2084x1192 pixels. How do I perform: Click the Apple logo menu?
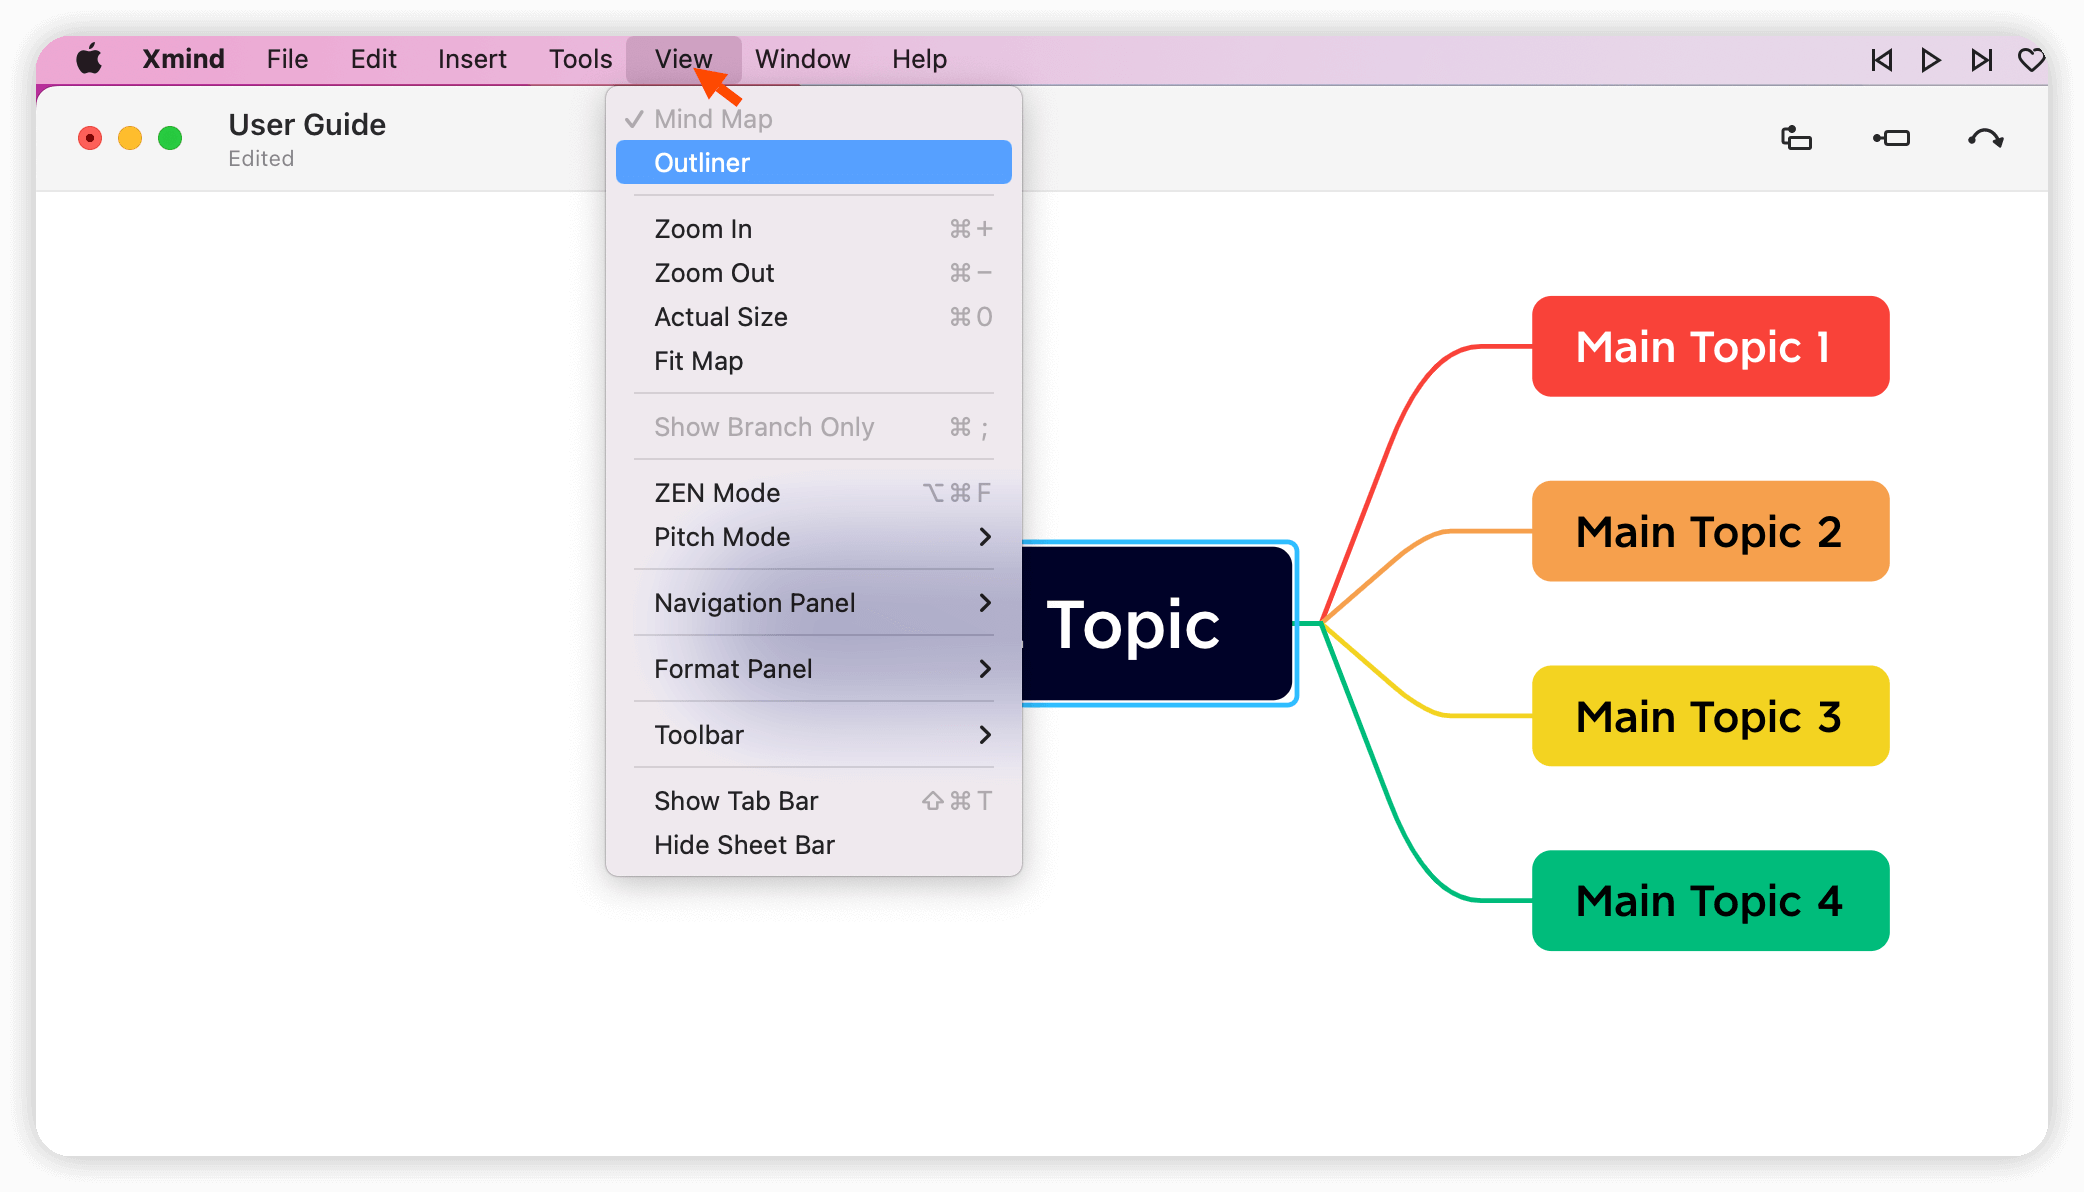pyautogui.click(x=89, y=59)
